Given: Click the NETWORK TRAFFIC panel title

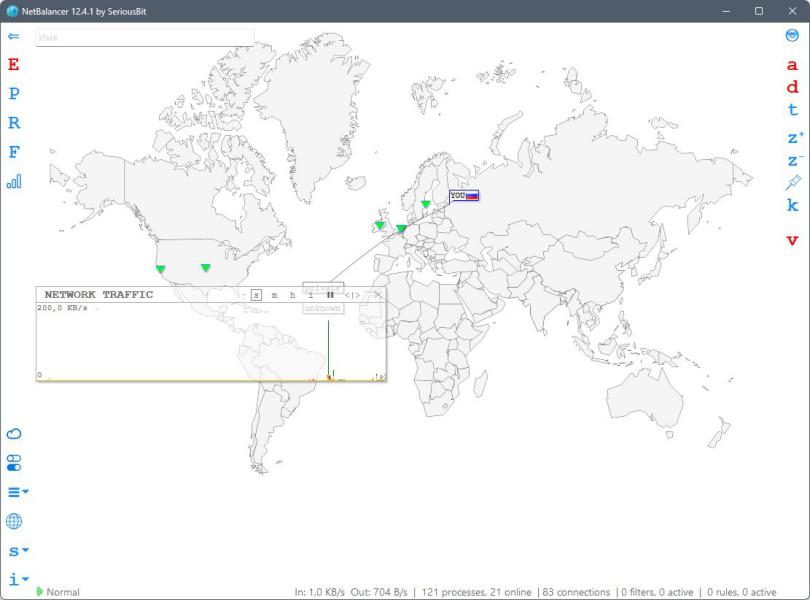Looking at the screenshot, I should tap(99, 295).
